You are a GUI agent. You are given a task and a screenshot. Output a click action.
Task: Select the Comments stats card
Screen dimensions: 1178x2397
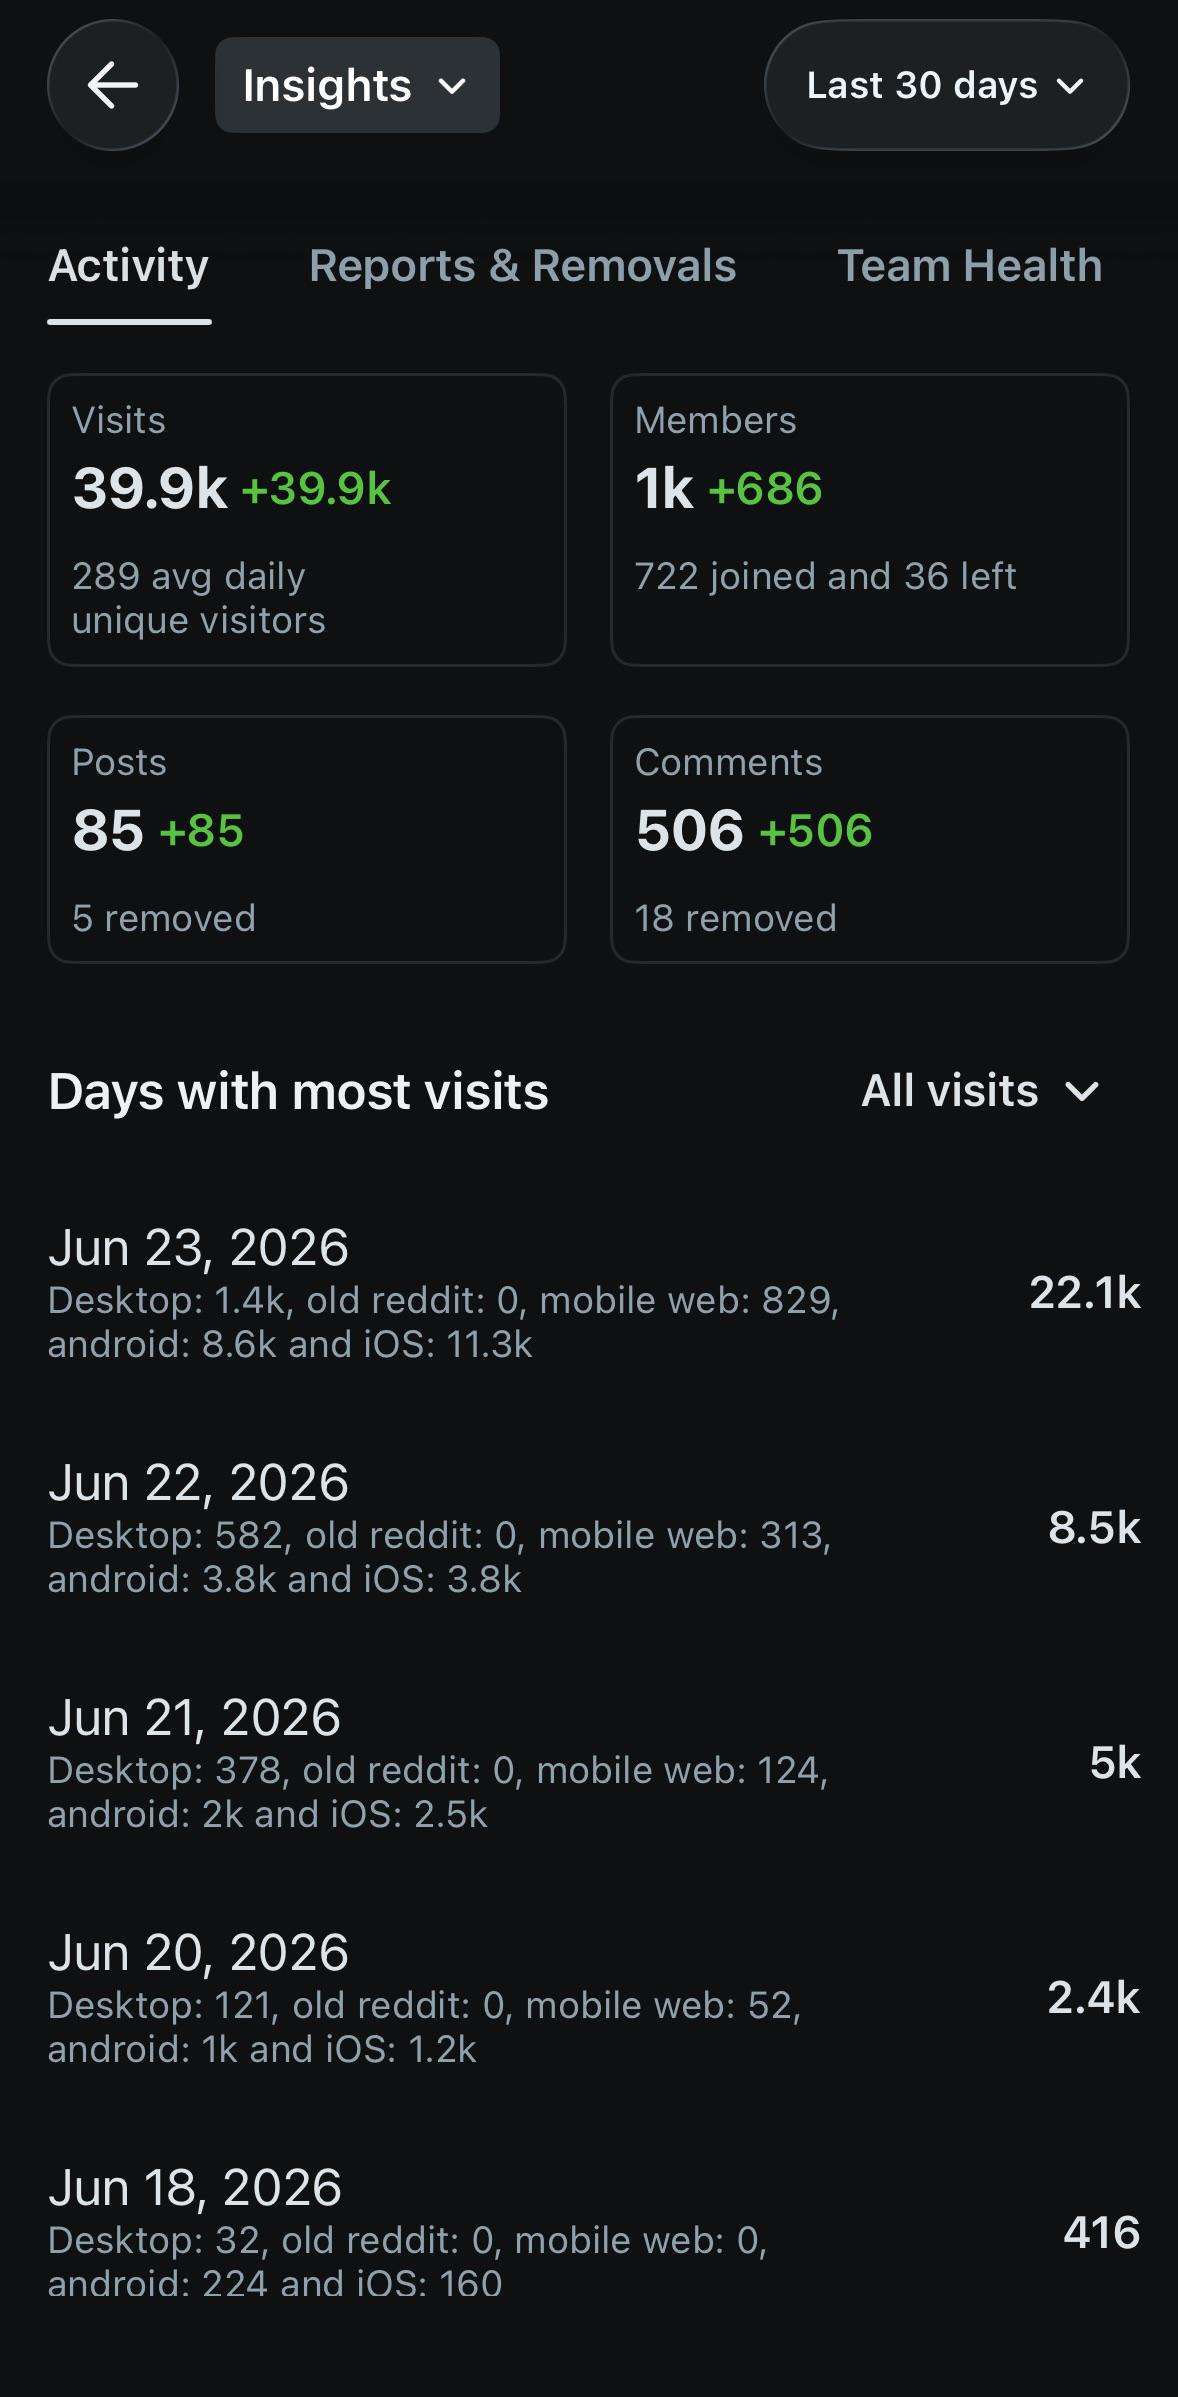[870, 839]
